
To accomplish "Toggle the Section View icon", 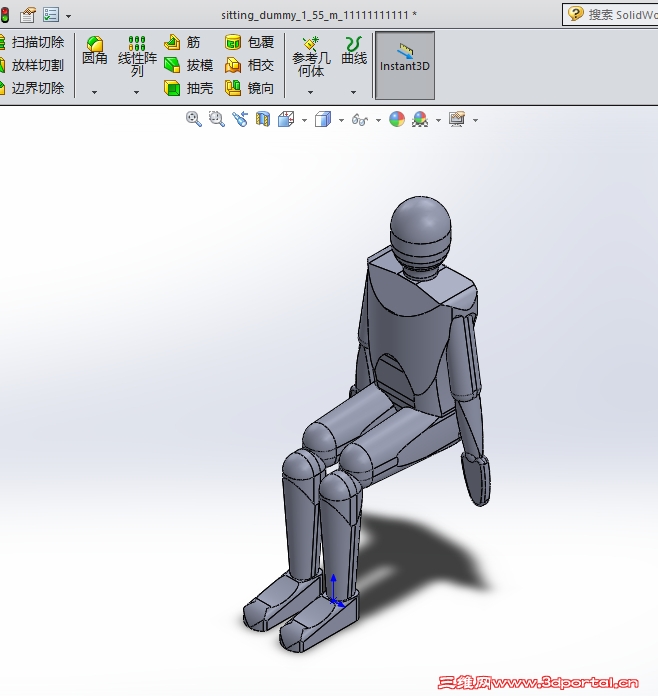I will tap(263, 119).
